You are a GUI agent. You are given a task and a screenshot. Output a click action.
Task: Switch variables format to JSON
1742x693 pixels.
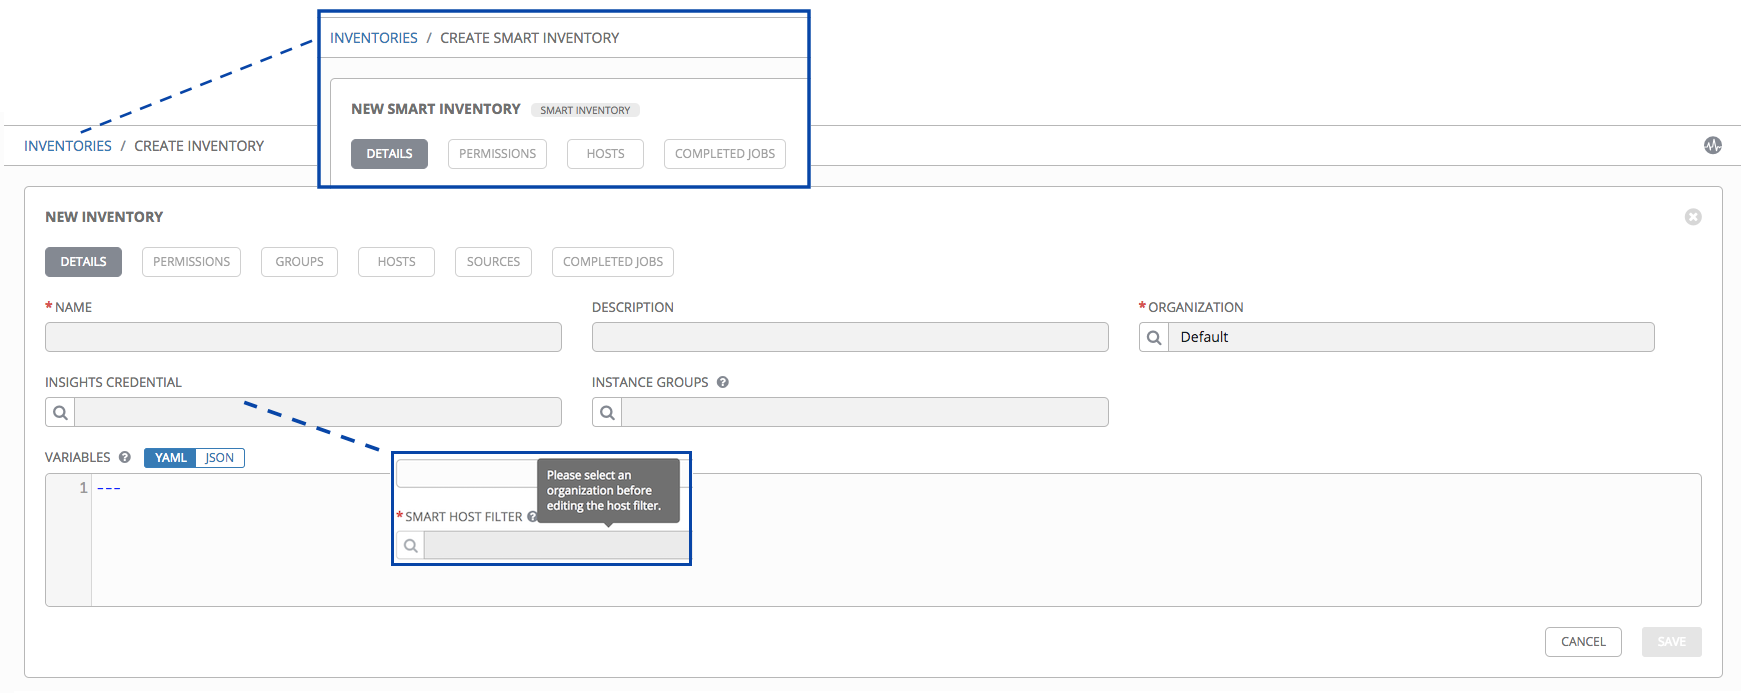click(220, 458)
